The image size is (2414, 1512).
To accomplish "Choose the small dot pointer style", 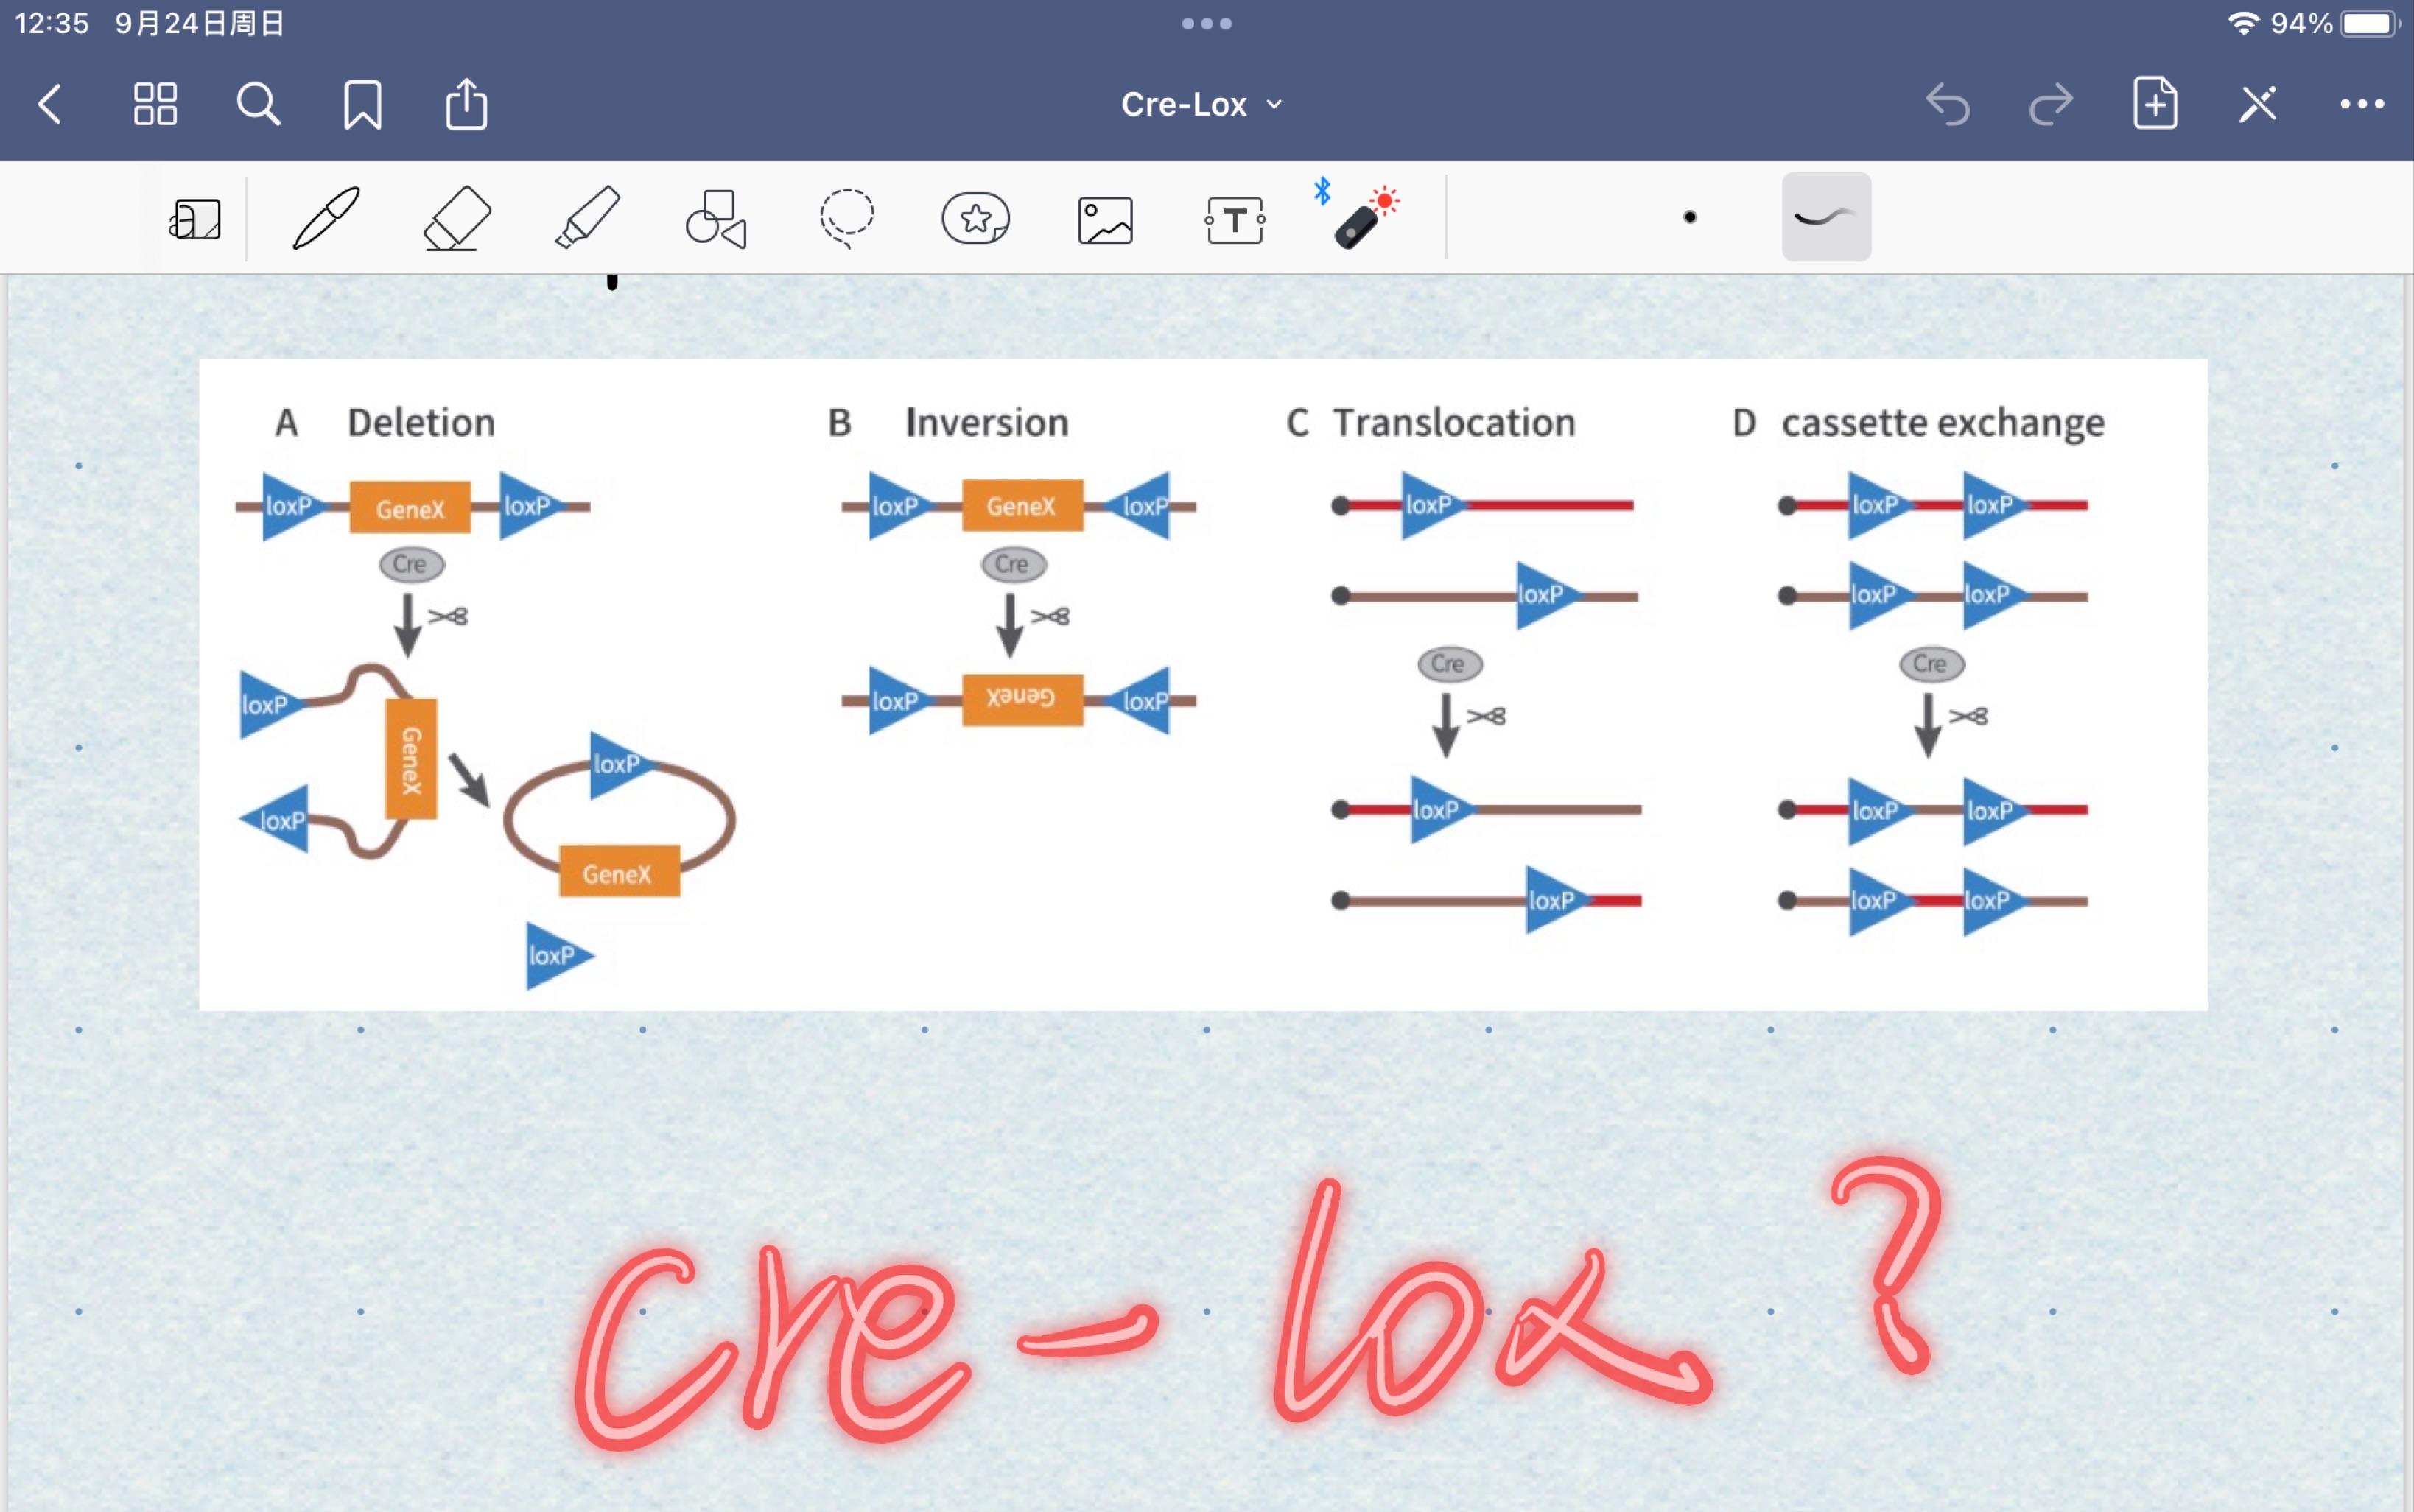I will pyautogui.click(x=1690, y=217).
